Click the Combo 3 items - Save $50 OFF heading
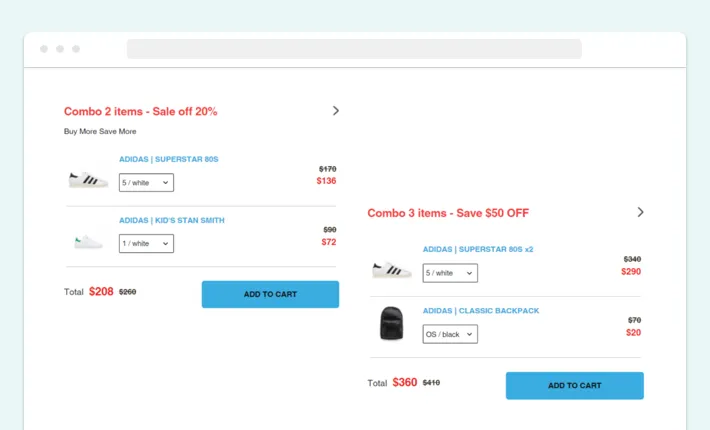The height and width of the screenshot is (430, 710). (448, 213)
